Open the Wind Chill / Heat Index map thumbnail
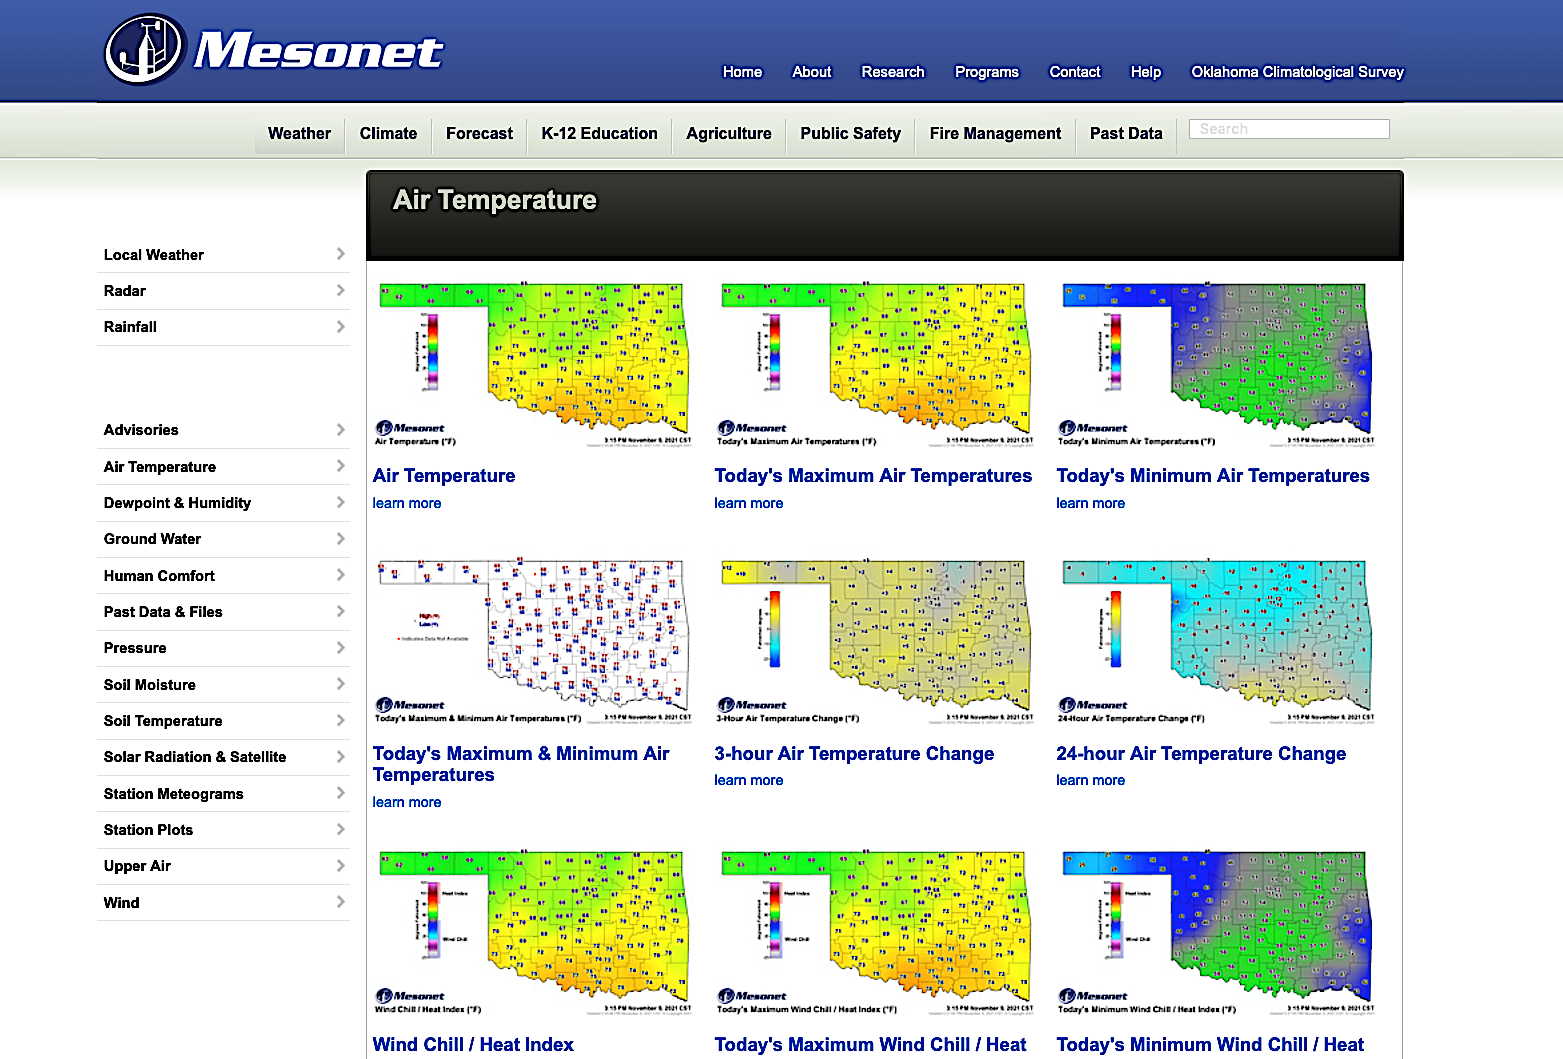 coord(532,932)
